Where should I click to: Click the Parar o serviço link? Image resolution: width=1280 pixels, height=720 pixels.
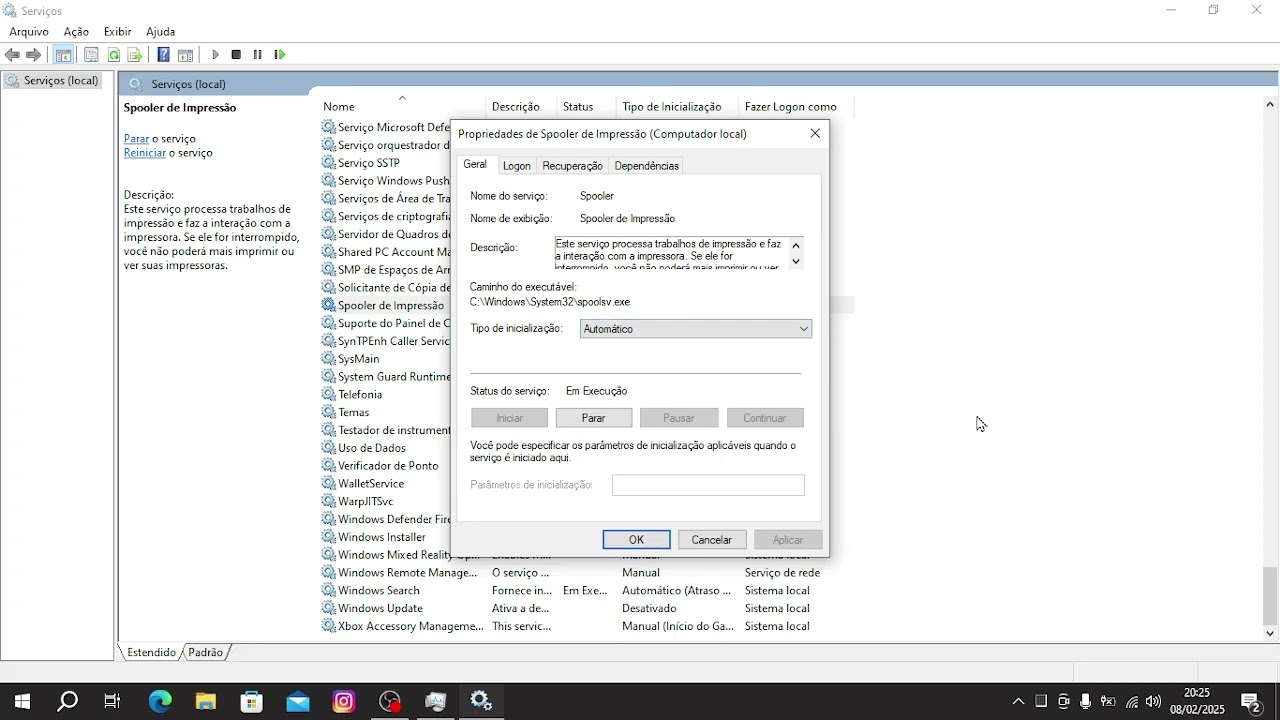(137, 139)
